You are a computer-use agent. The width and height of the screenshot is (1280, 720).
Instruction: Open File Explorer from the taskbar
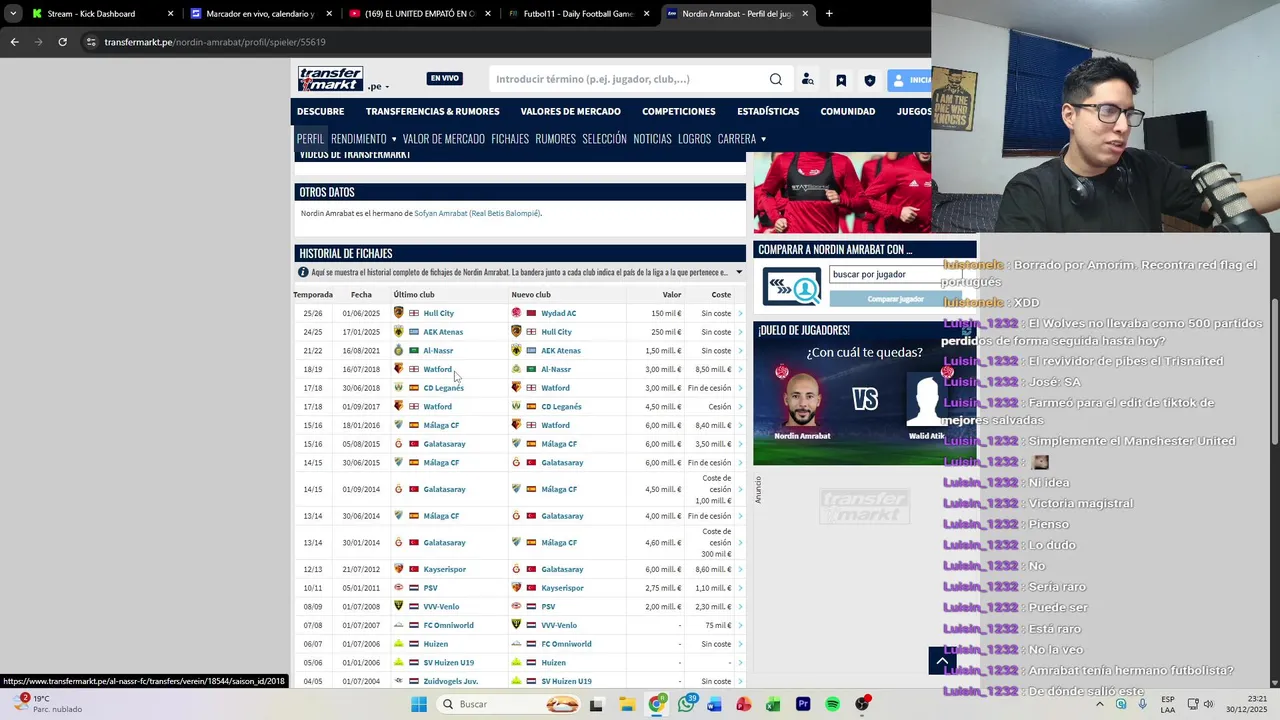click(627, 704)
